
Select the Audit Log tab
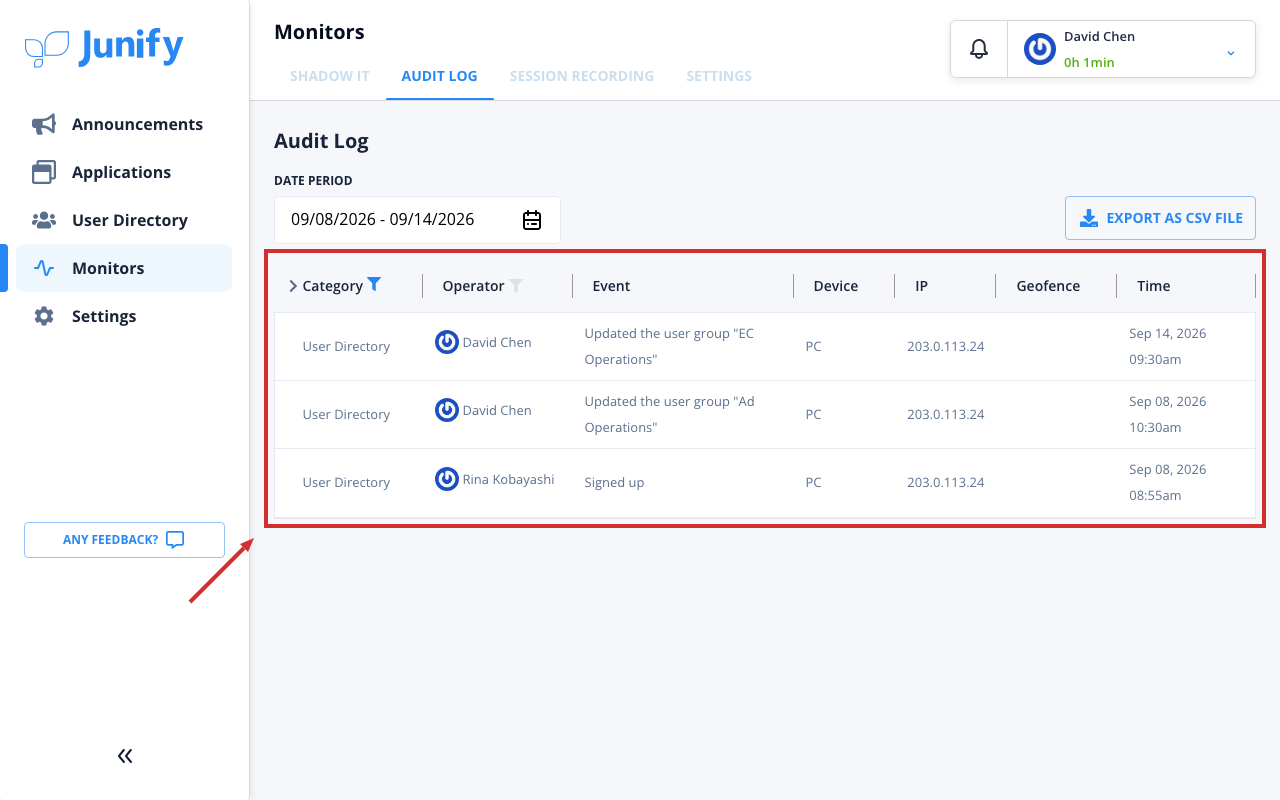click(439, 76)
